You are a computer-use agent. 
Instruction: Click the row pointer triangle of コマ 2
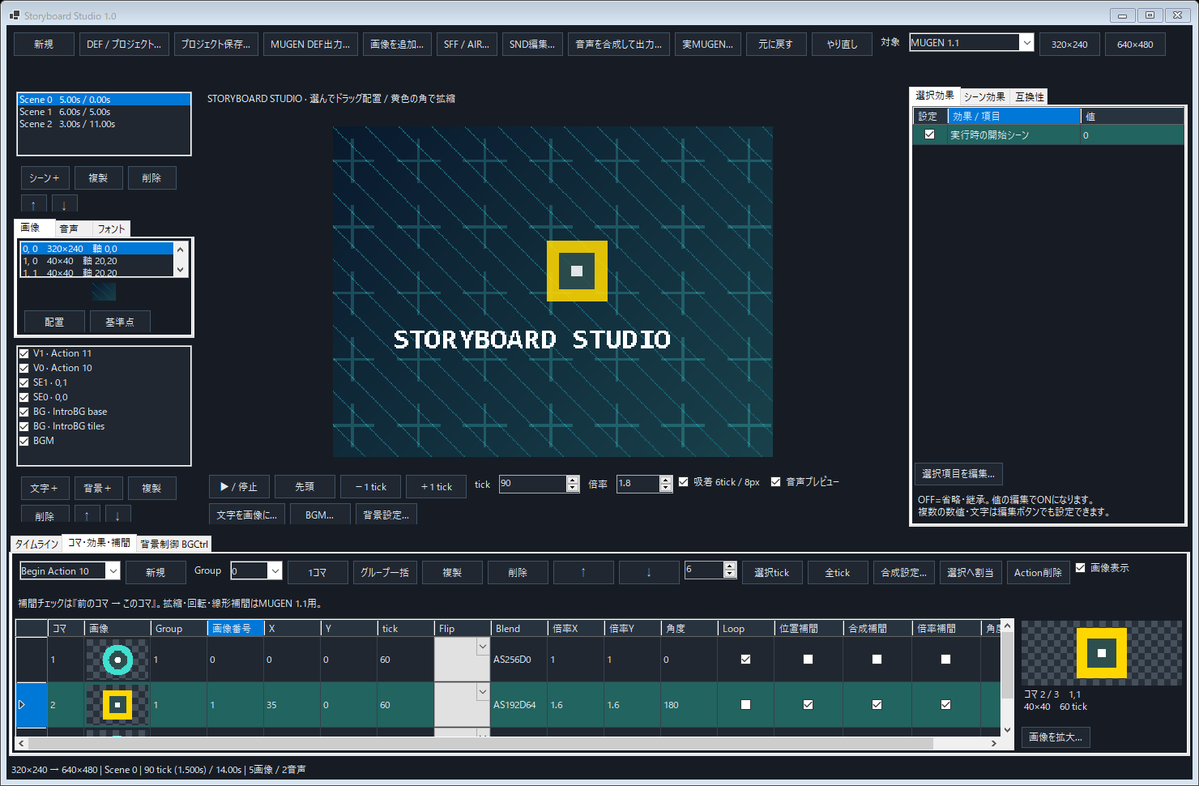click(21, 704)
